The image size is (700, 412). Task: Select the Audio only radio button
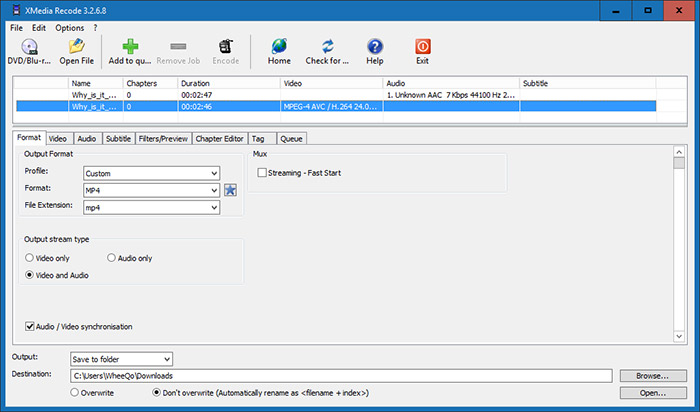click(111, 258)
